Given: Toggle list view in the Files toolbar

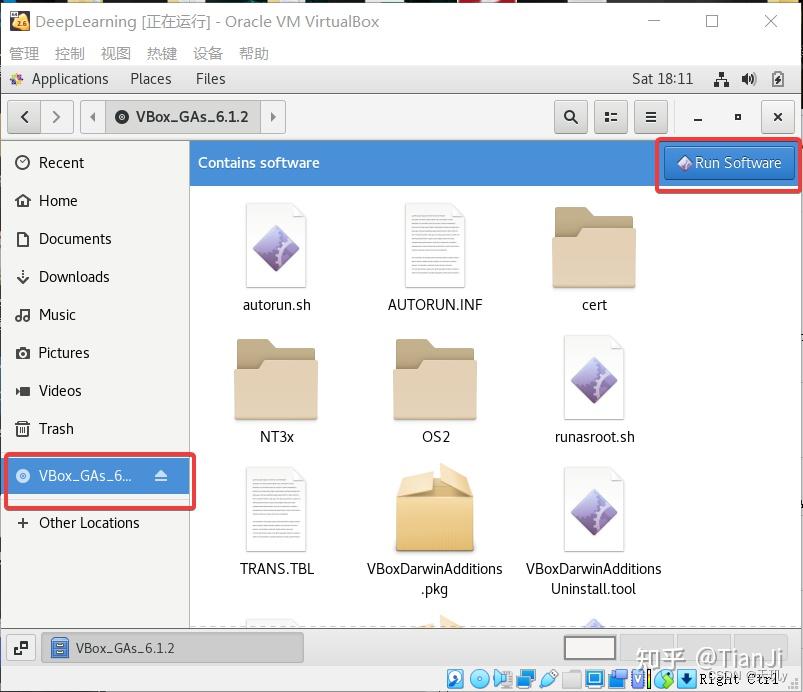Looking at the screenshot, I should (x=610, y=117).
